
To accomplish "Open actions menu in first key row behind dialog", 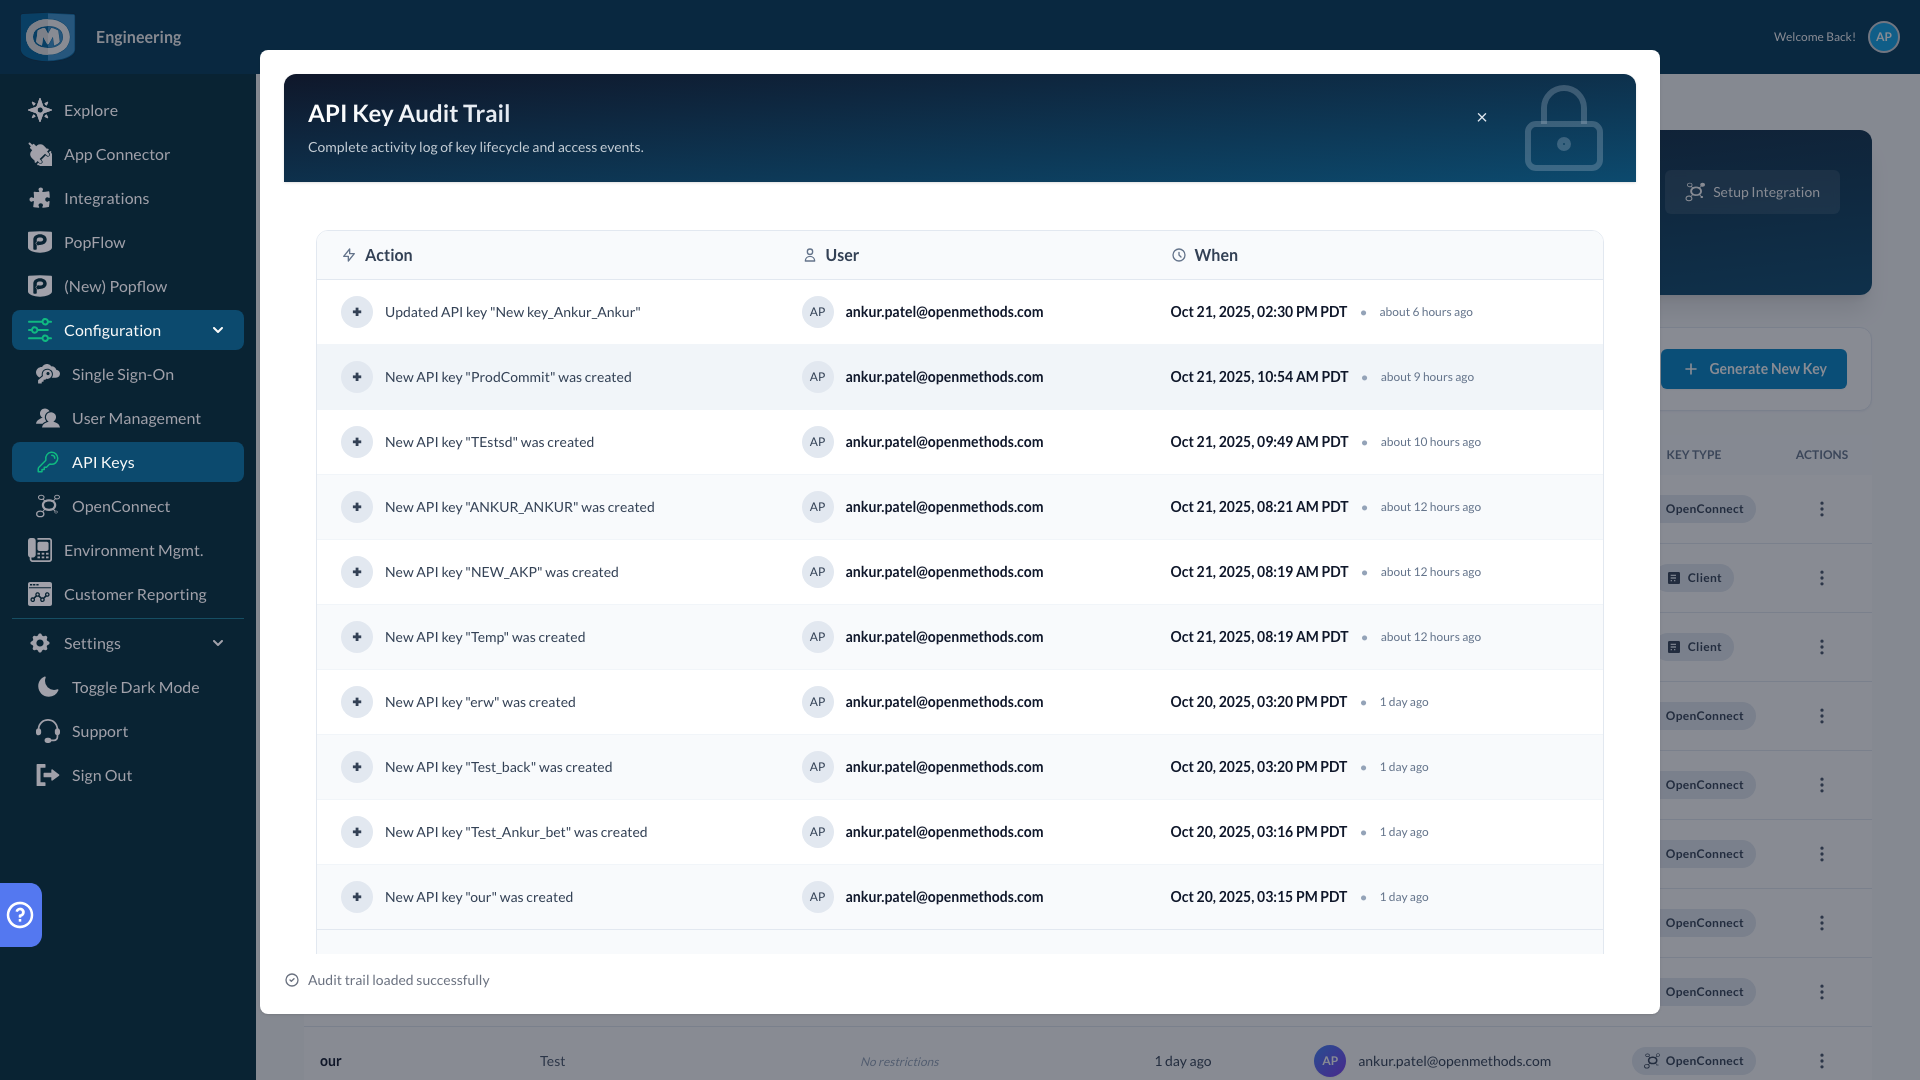I will tap(1822, 509).
